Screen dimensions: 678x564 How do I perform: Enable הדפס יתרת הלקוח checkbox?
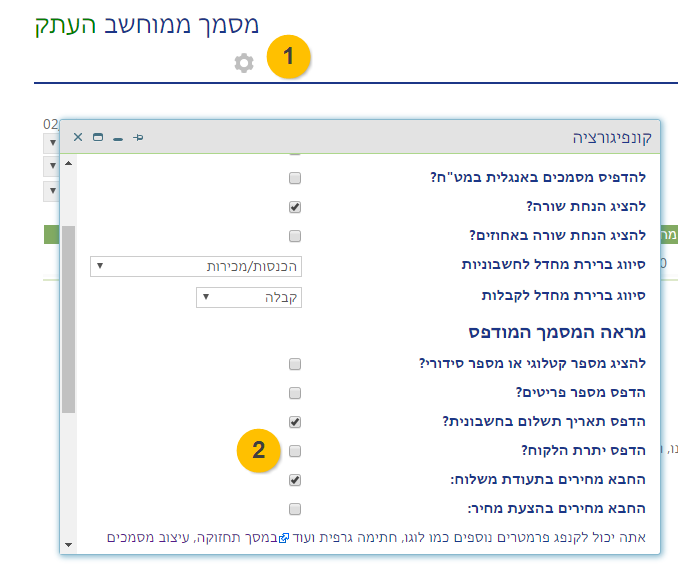coord(295,450)
